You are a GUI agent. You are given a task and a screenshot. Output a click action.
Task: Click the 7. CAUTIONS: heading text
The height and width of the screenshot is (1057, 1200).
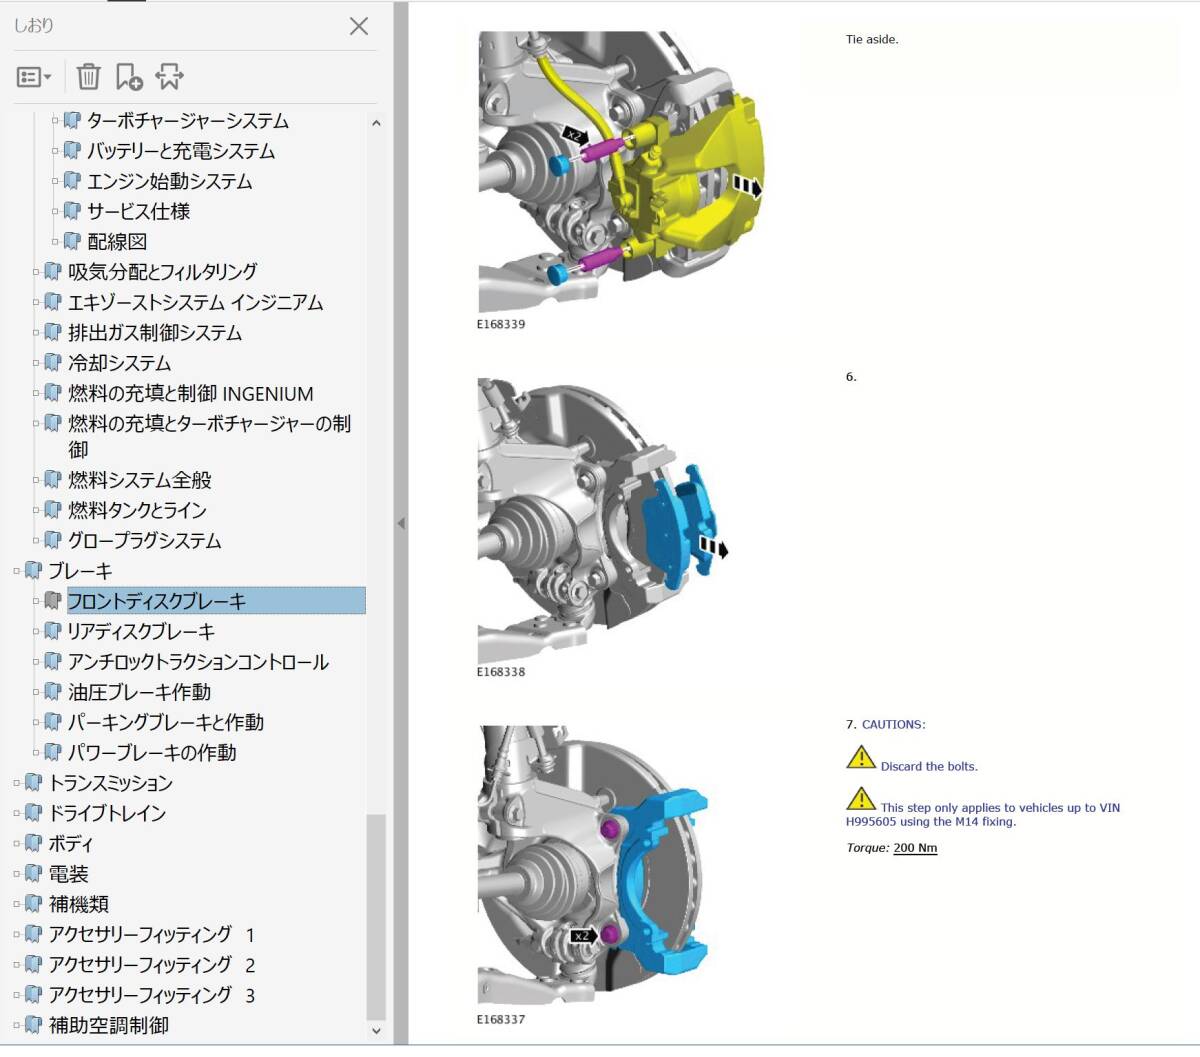coord(886,724)
